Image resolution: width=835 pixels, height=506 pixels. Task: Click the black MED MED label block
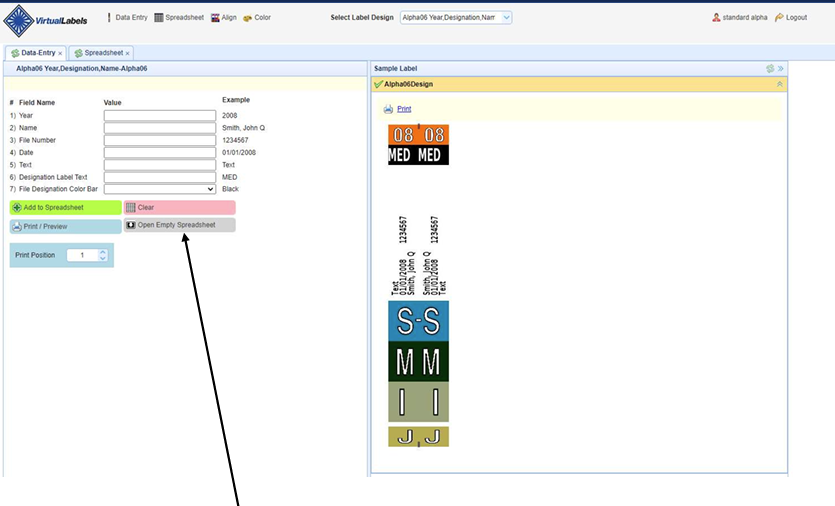pos(419,155)
